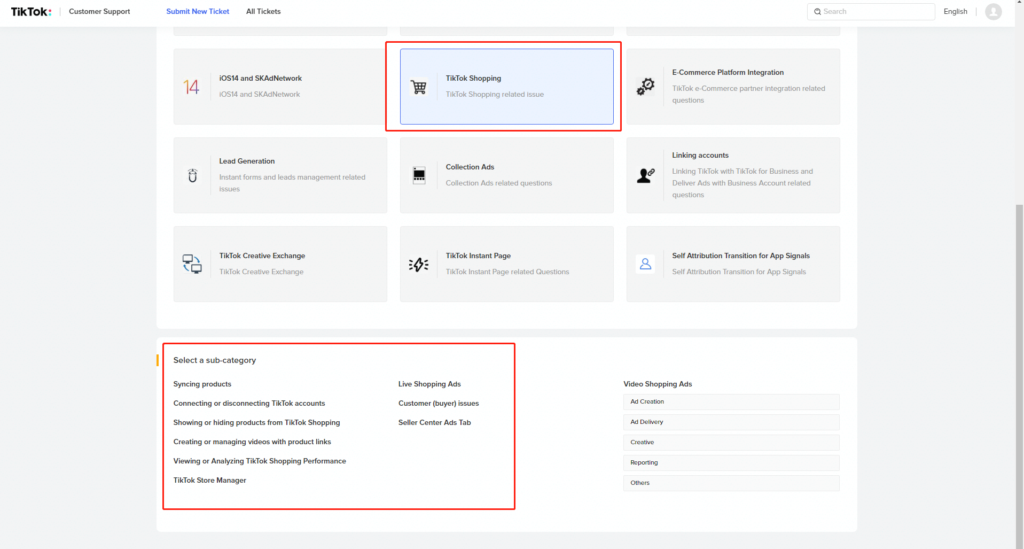The image size is (1024, 549).
Task: Select Customer (buyer) issues sub-category
Action: tap(438, 403)
